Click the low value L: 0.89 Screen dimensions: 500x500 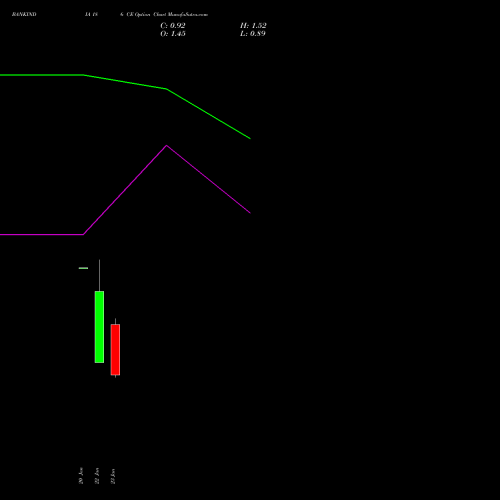[253, 34]
